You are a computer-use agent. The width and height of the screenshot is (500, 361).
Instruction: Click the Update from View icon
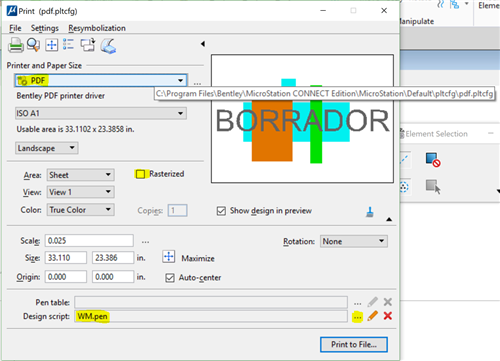(x=88, y=45)
